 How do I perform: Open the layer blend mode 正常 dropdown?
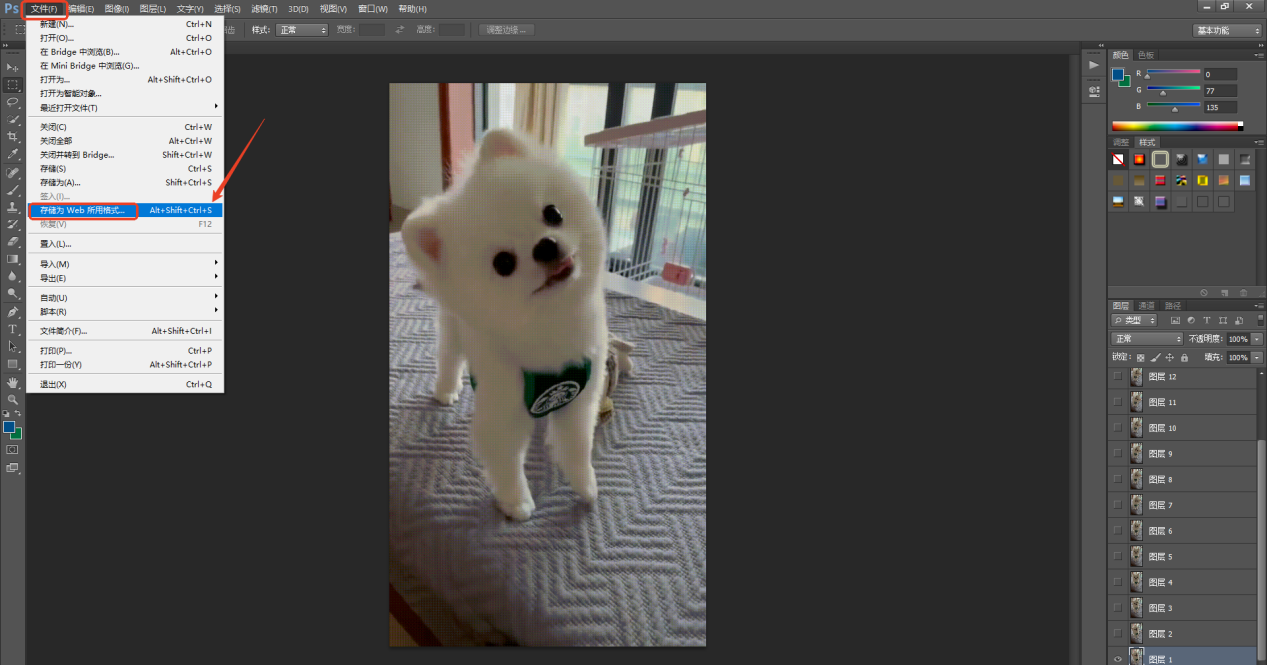[1147, 339]
